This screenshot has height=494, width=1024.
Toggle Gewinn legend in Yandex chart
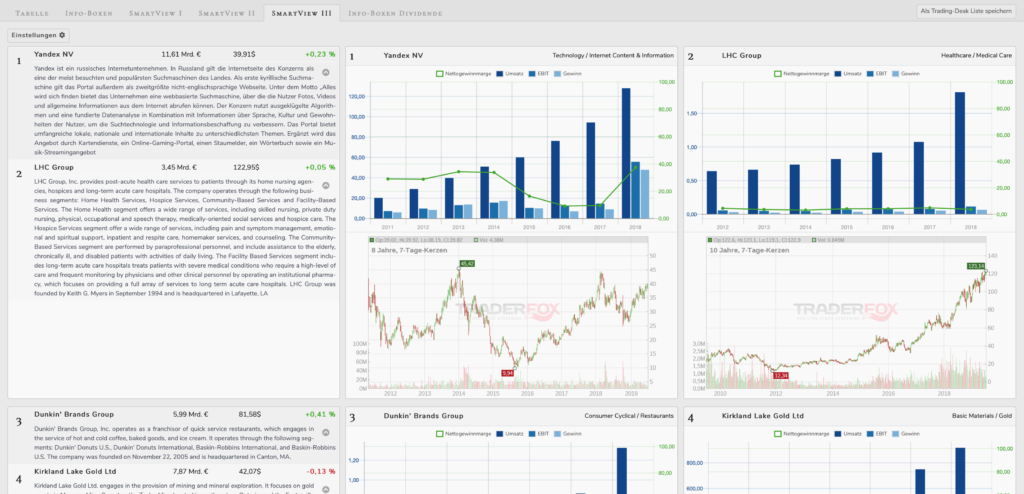[568, 74]
